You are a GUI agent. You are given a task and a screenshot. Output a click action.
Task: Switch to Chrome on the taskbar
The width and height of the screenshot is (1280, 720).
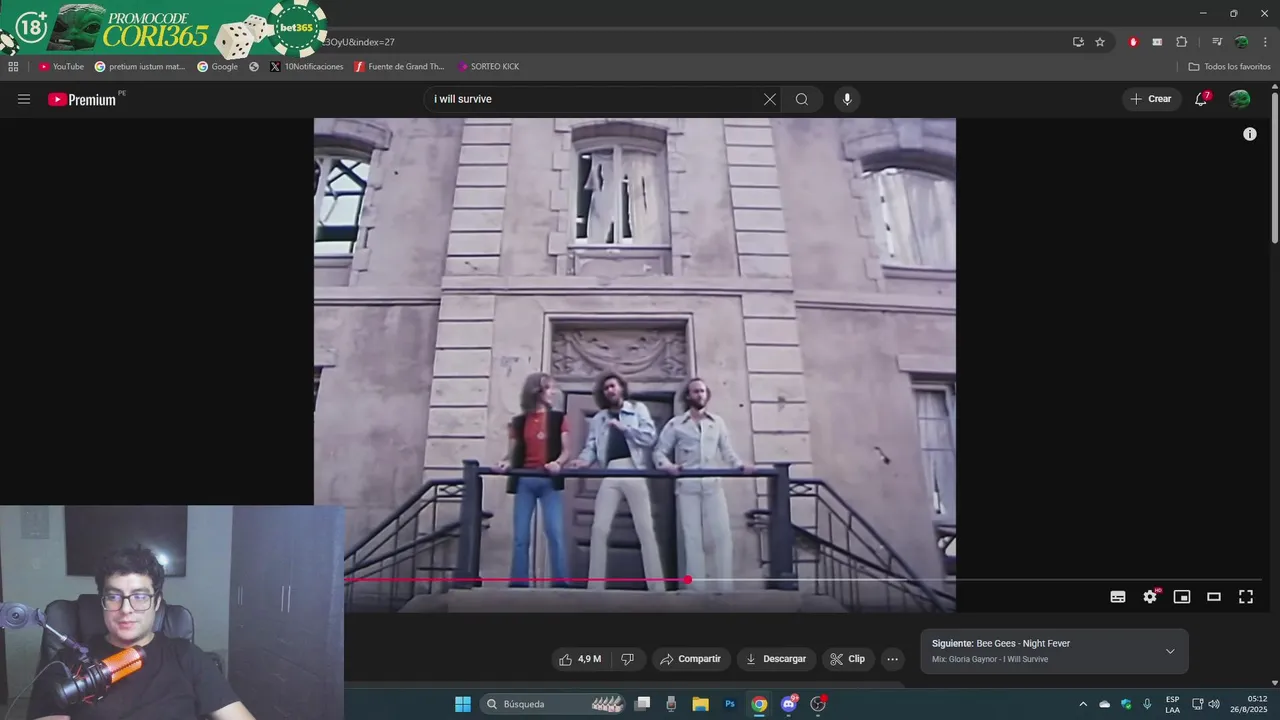pos(759,704)
